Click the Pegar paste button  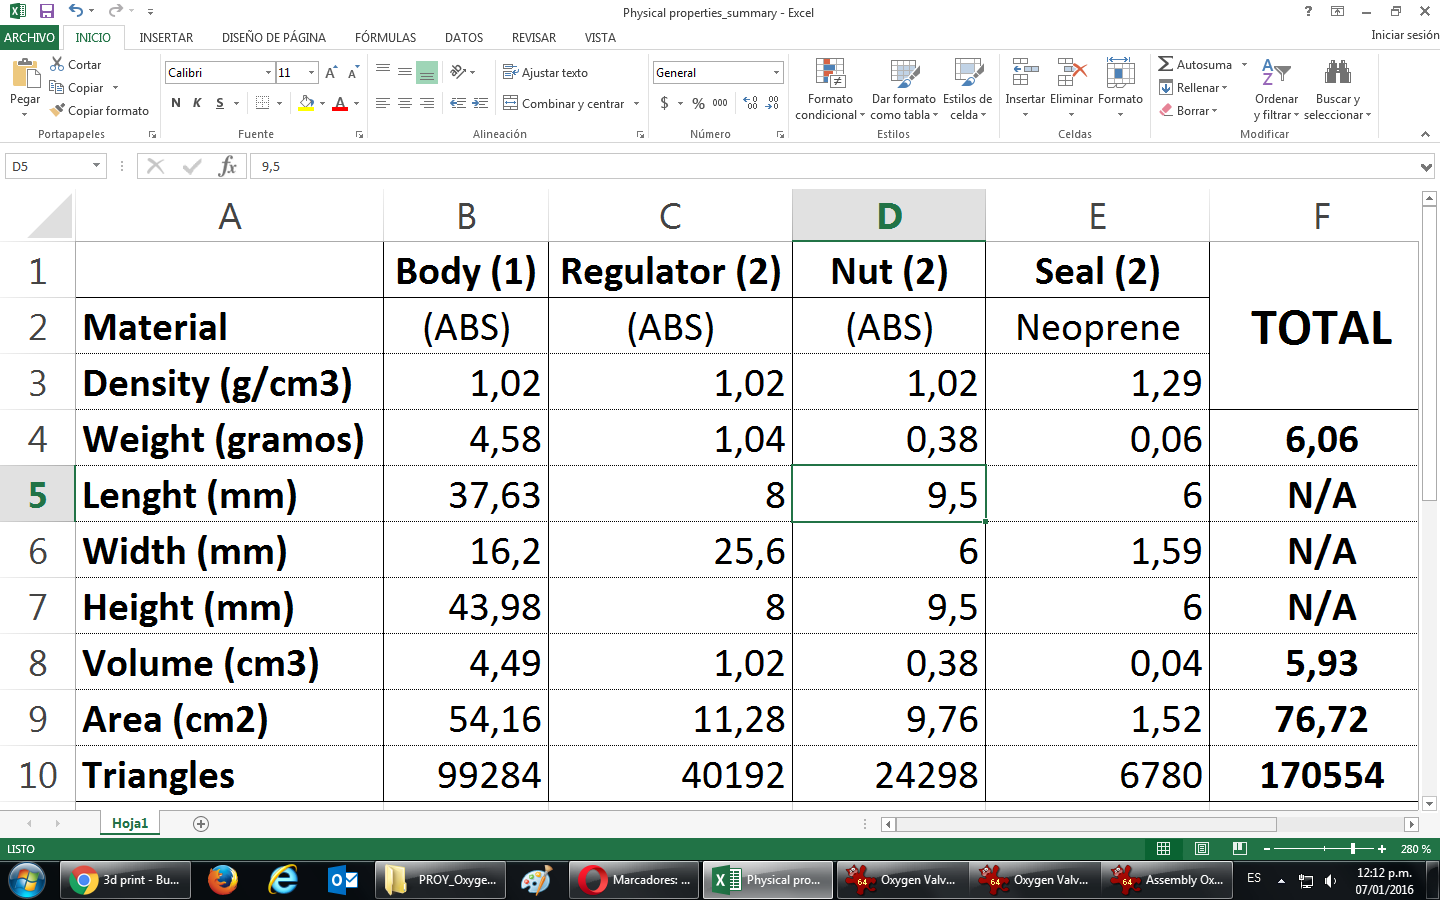[x=25, y=88]
